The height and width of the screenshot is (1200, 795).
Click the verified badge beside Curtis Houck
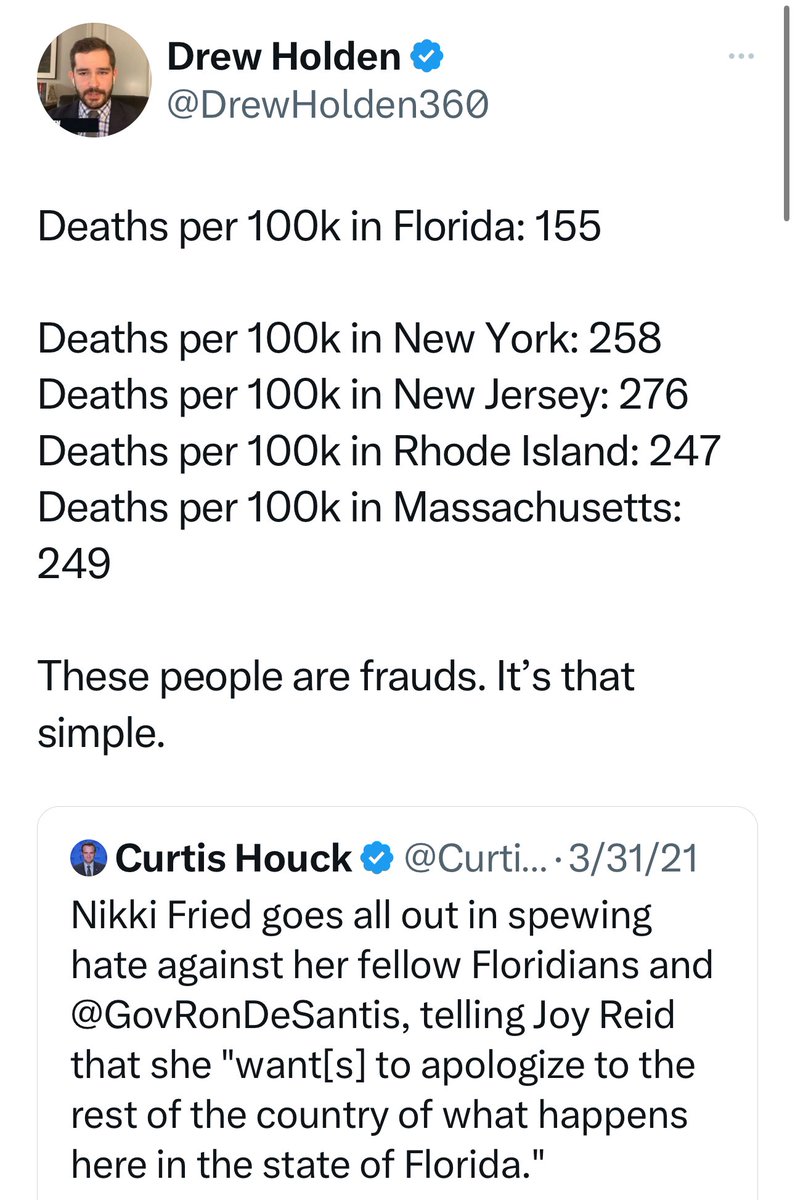click(378, 858)
